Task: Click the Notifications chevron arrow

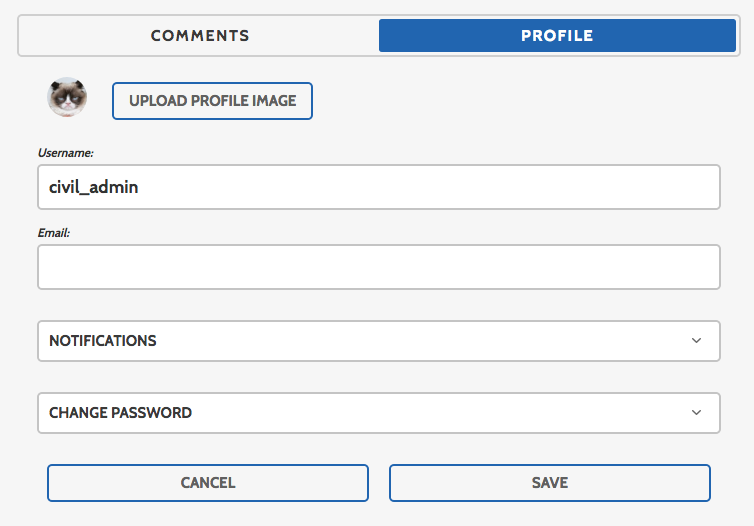Action: 696,340
